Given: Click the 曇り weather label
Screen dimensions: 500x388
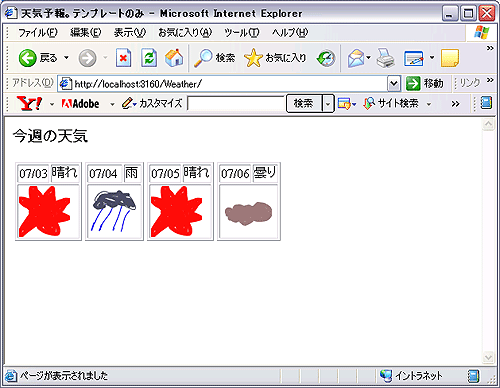Looking at the screenshot, I should pos(265,173).
